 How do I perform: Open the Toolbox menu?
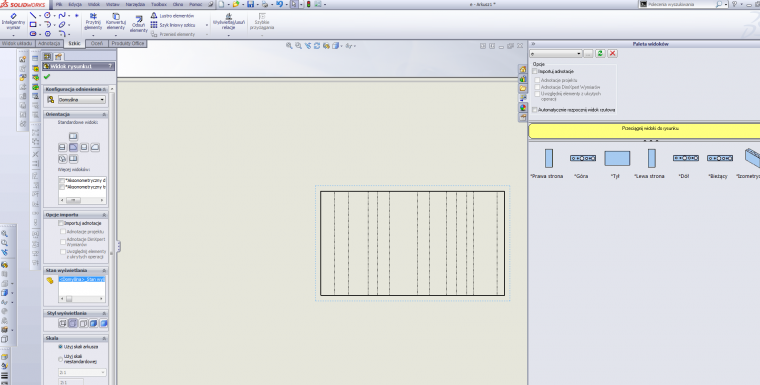click(x=159, y=4)
